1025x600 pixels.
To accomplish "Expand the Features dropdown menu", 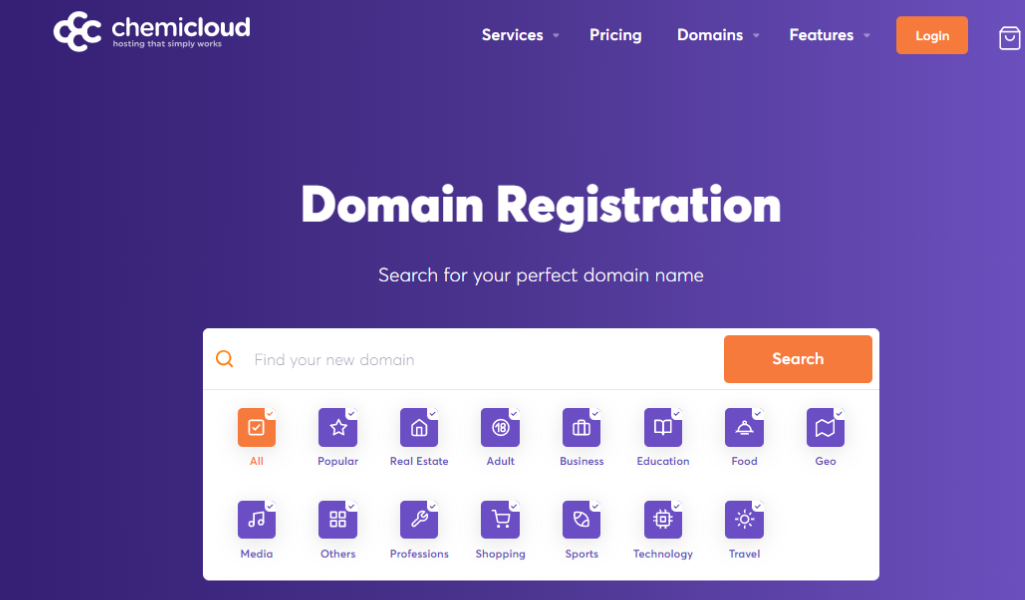I will click(x=829, y=35).
